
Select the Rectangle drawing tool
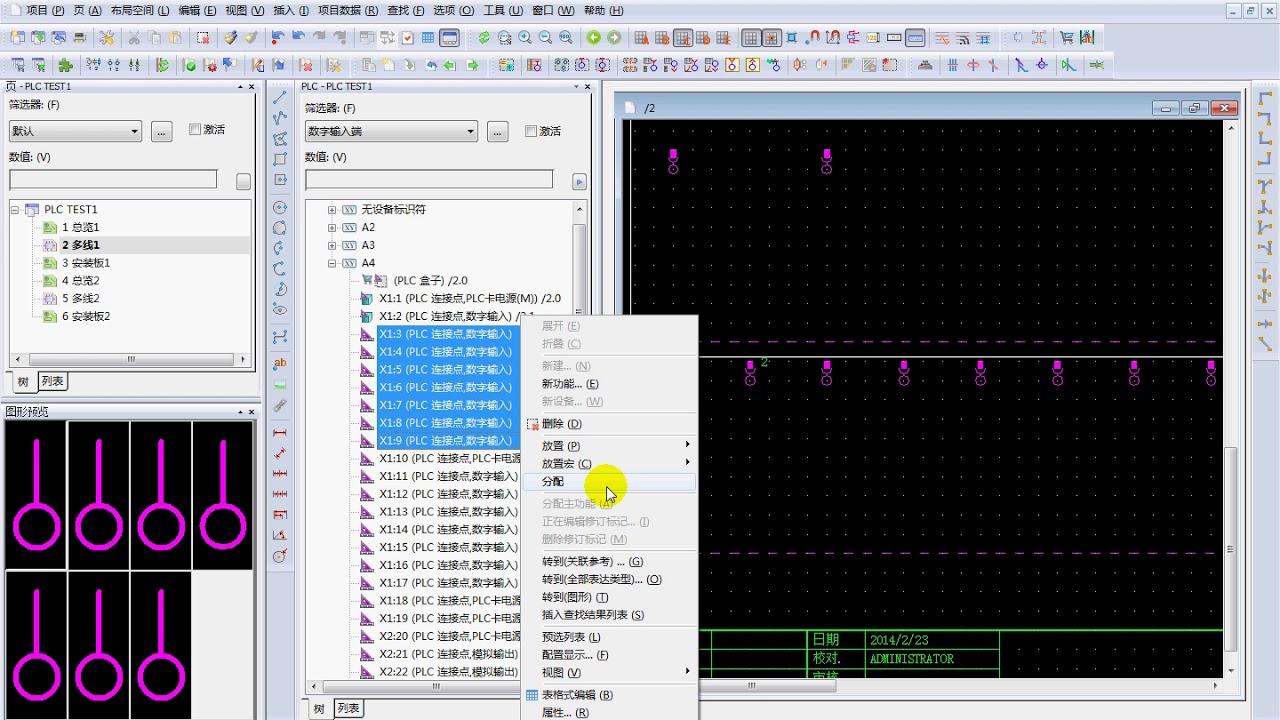280,159
